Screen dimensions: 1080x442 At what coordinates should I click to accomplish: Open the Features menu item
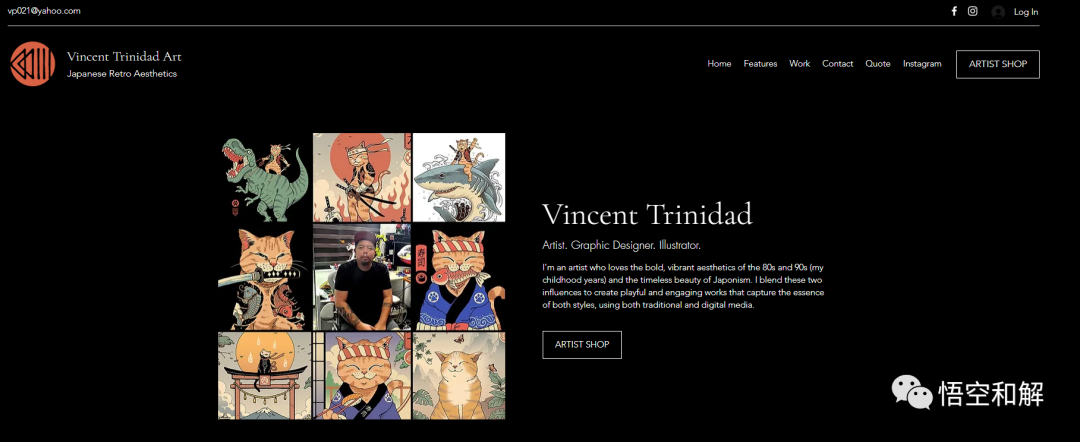(x=760, y=64)
